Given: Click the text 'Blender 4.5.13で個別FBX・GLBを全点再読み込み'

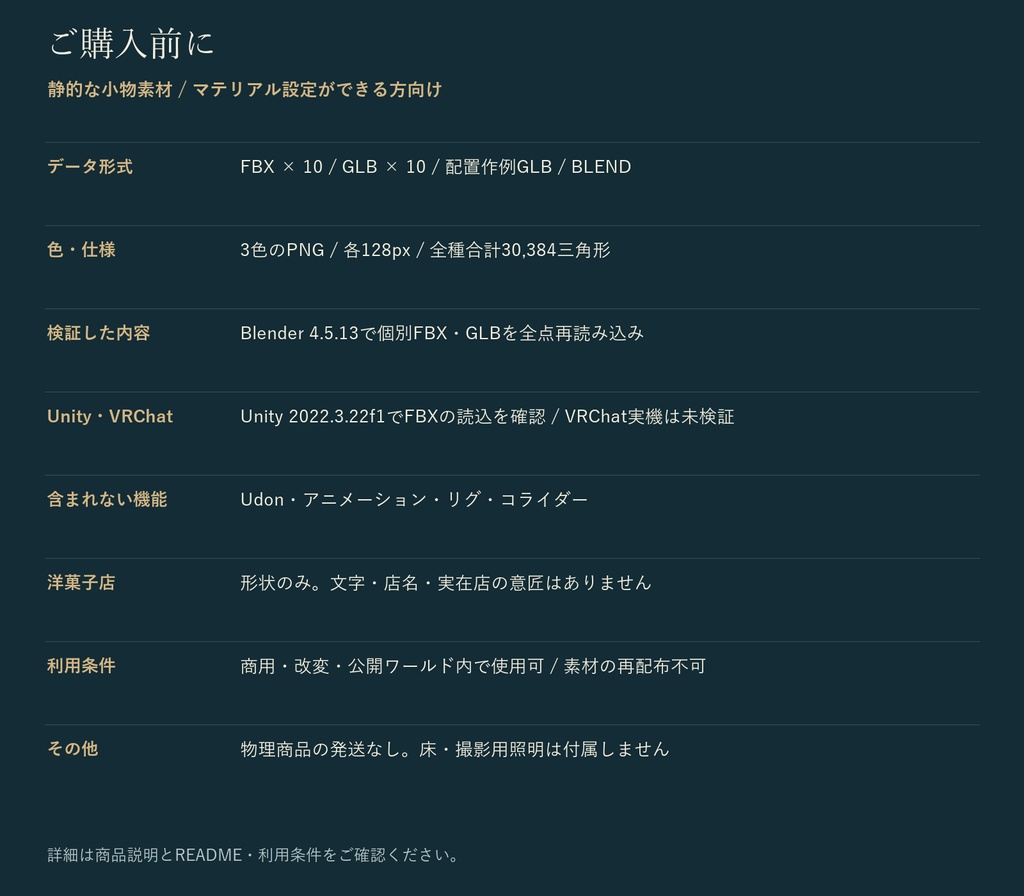Looking at the screenshot, I should 442,333.
